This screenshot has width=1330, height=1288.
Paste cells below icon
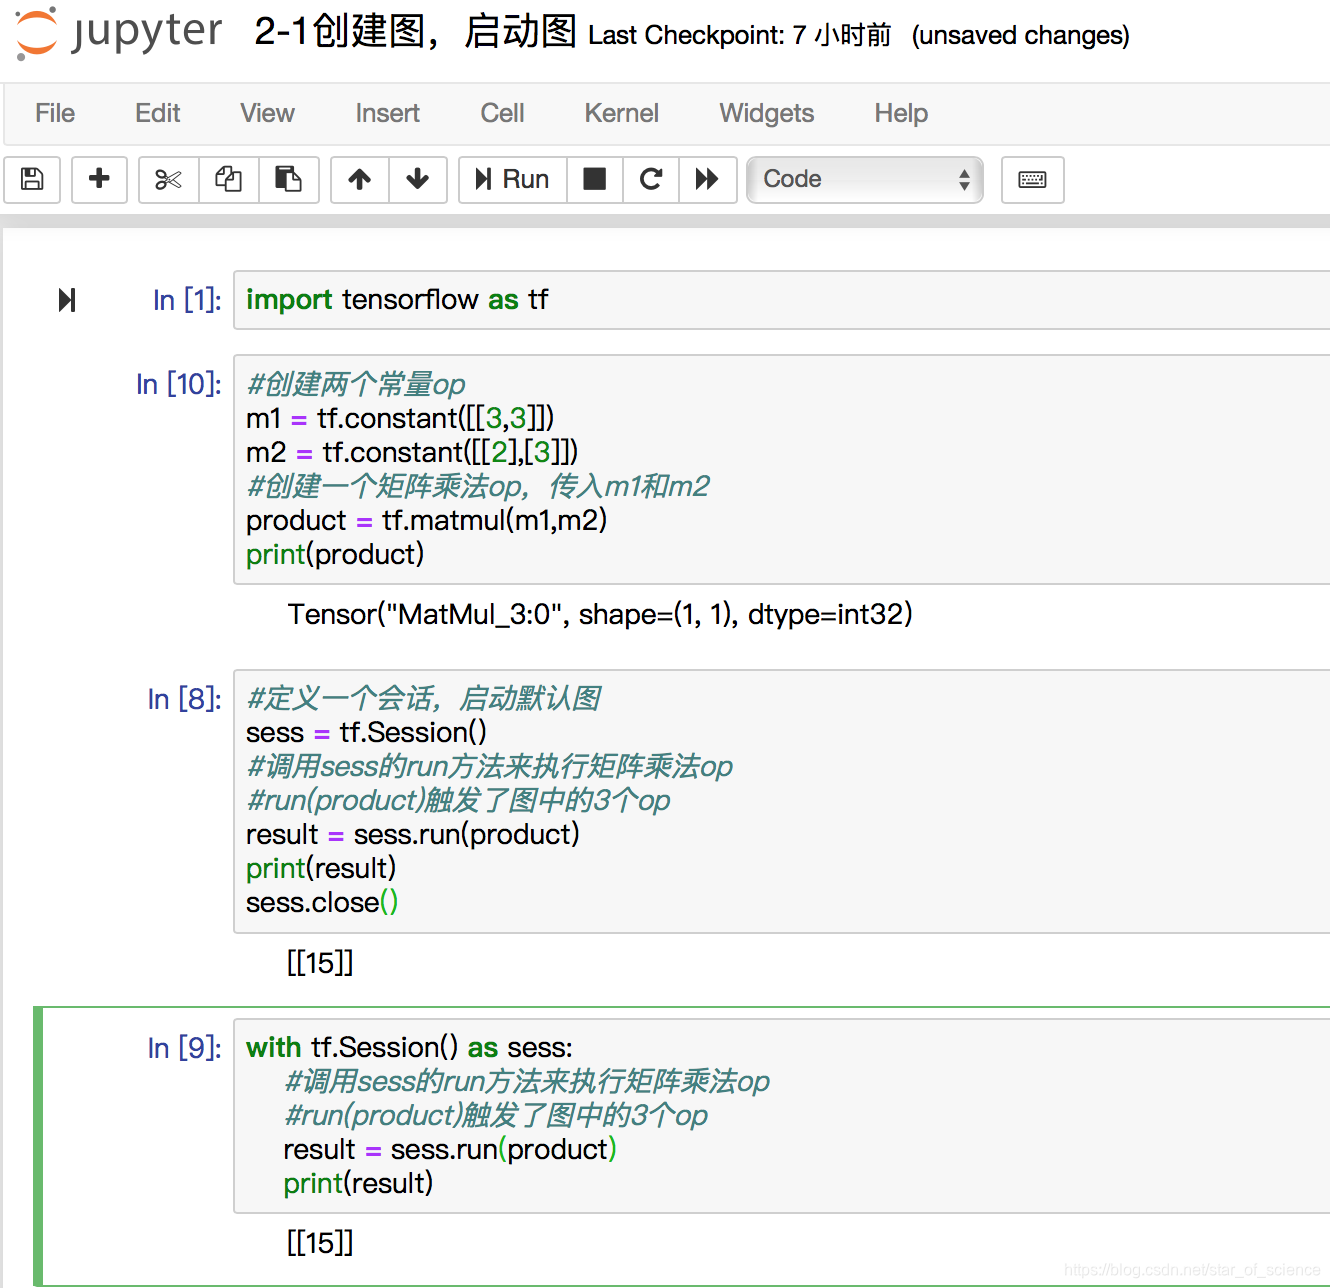(x=289, y=180)
